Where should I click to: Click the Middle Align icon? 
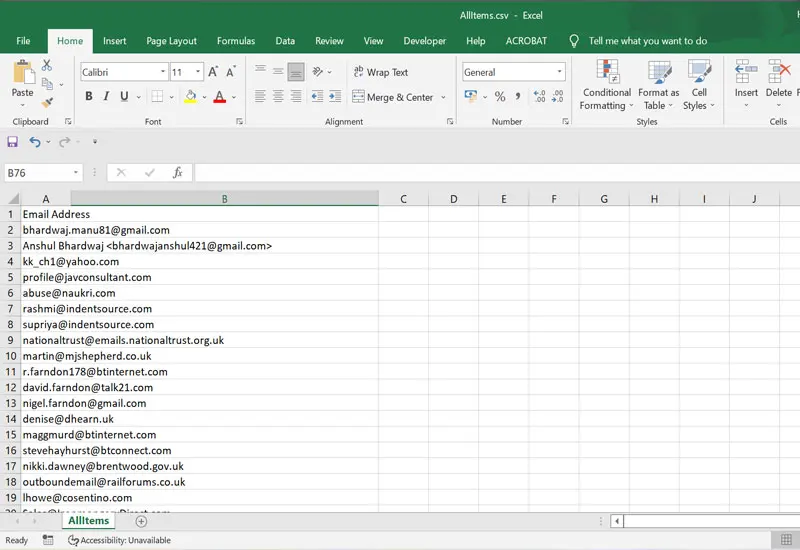tap(278, 71)
